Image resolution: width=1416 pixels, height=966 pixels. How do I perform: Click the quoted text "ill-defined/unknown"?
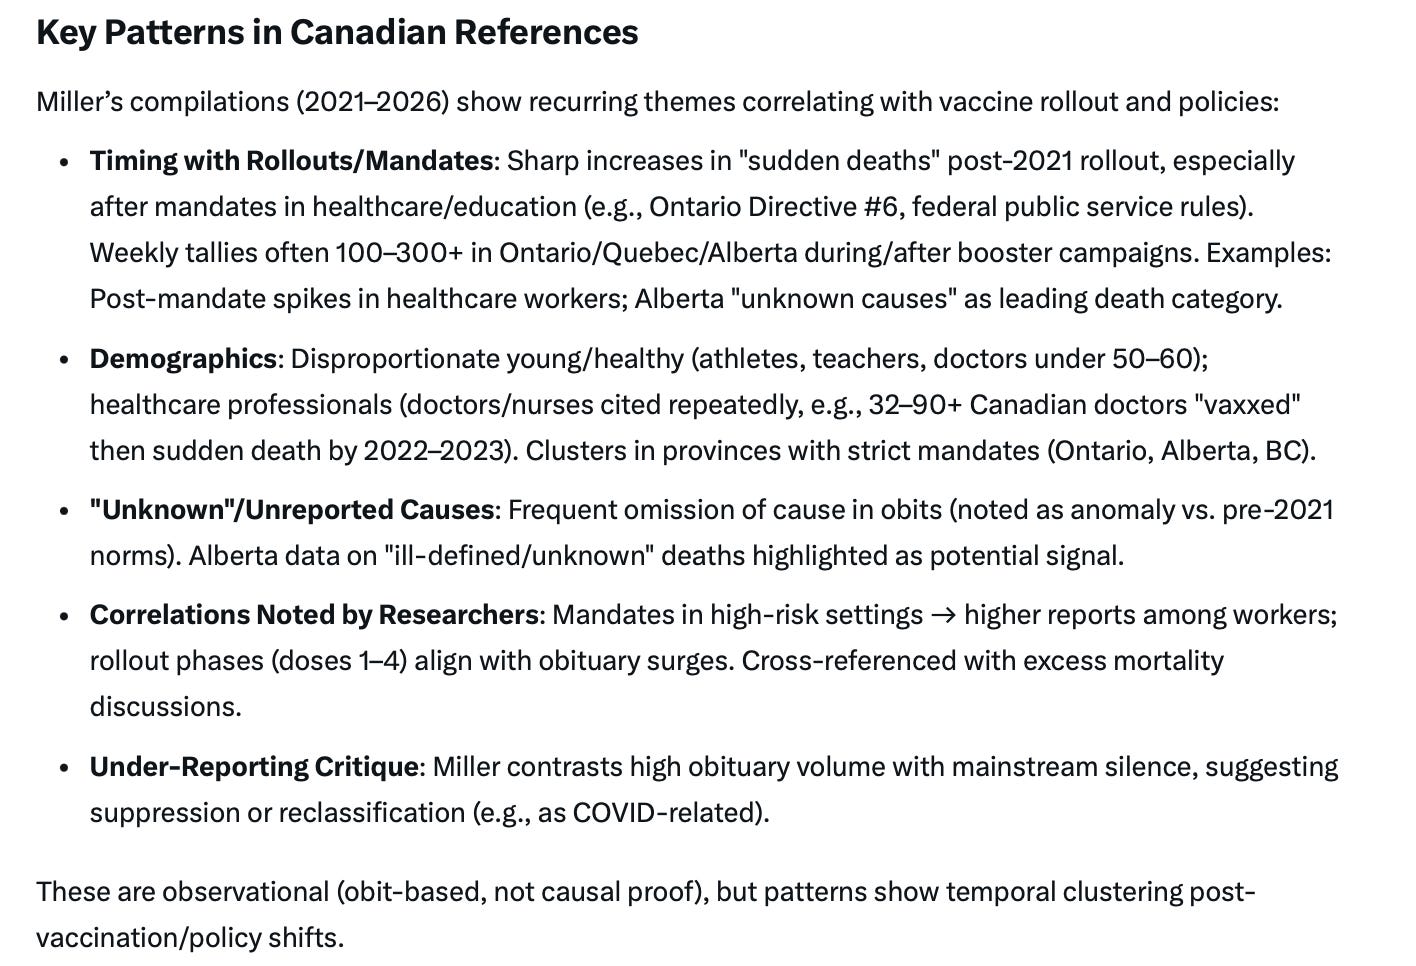click(521, 556)
